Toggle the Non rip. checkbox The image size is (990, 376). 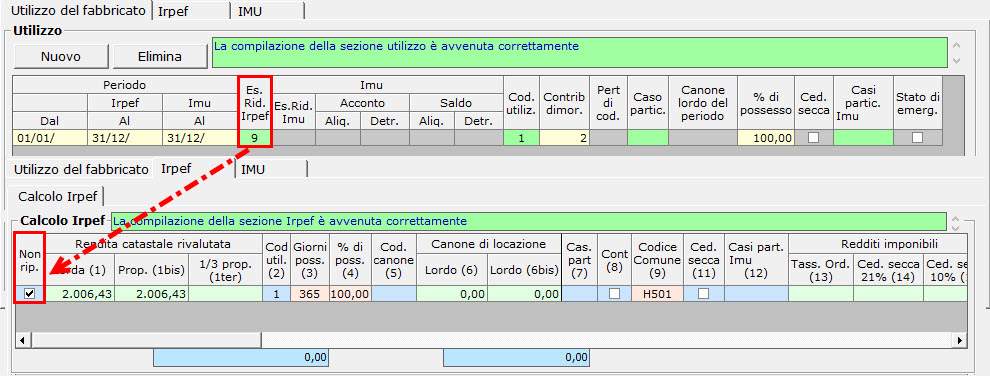point(30,293)
